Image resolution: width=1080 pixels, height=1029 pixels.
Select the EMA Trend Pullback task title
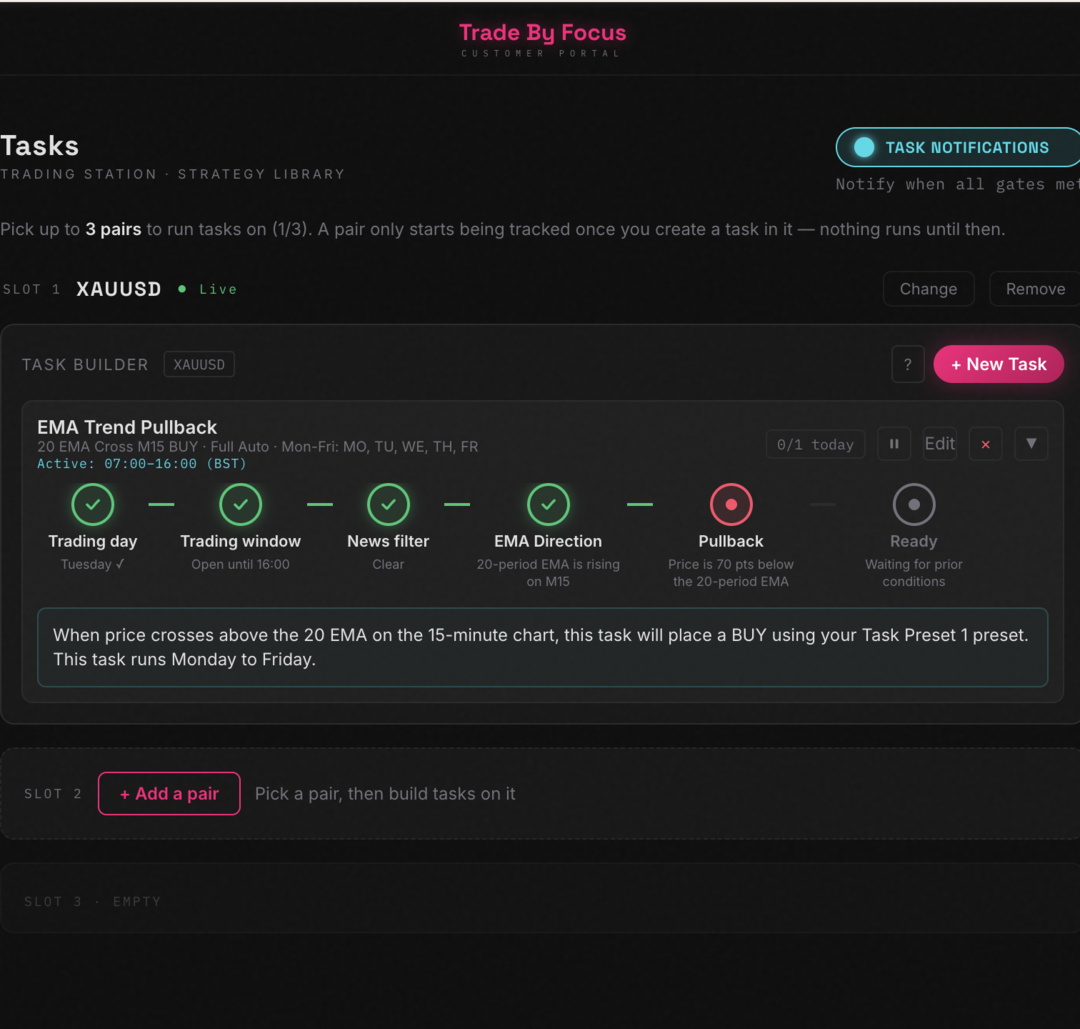pyautogui.click(x=127, y=427)
